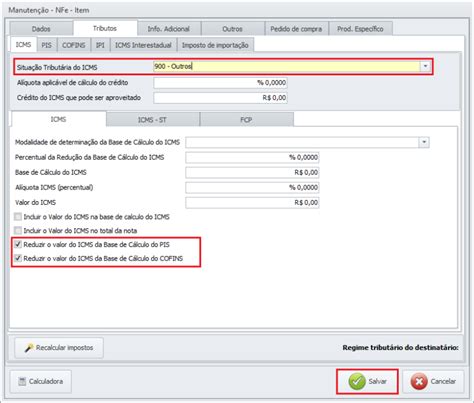Check Incluir ICMS na base de calculo

(18, 217)
